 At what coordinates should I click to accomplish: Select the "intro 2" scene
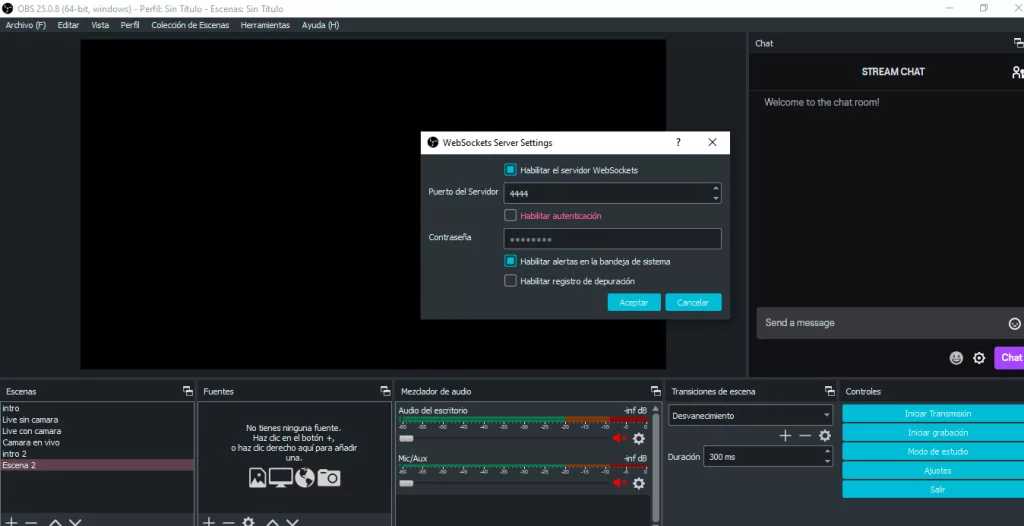(97, 453)
